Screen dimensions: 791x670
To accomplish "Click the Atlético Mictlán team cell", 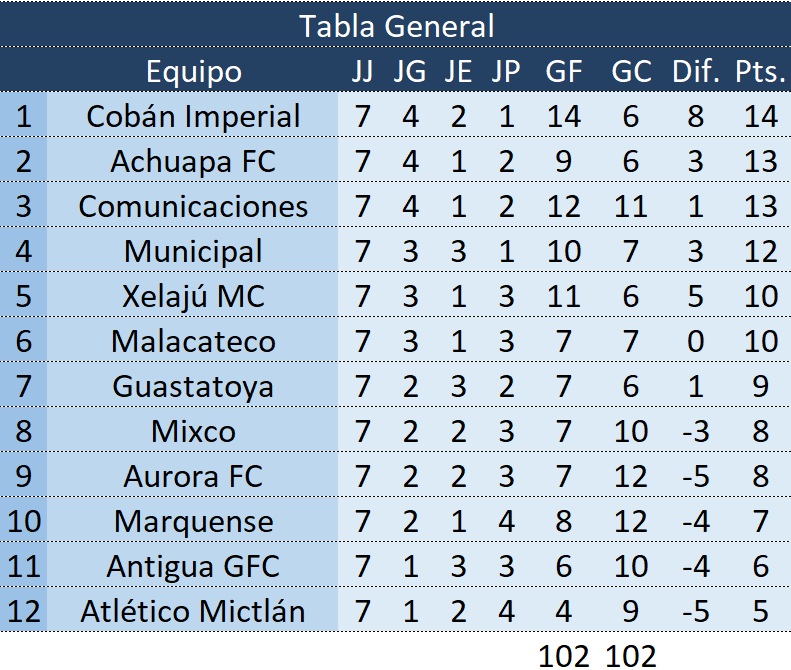I will tap(193, 611).
